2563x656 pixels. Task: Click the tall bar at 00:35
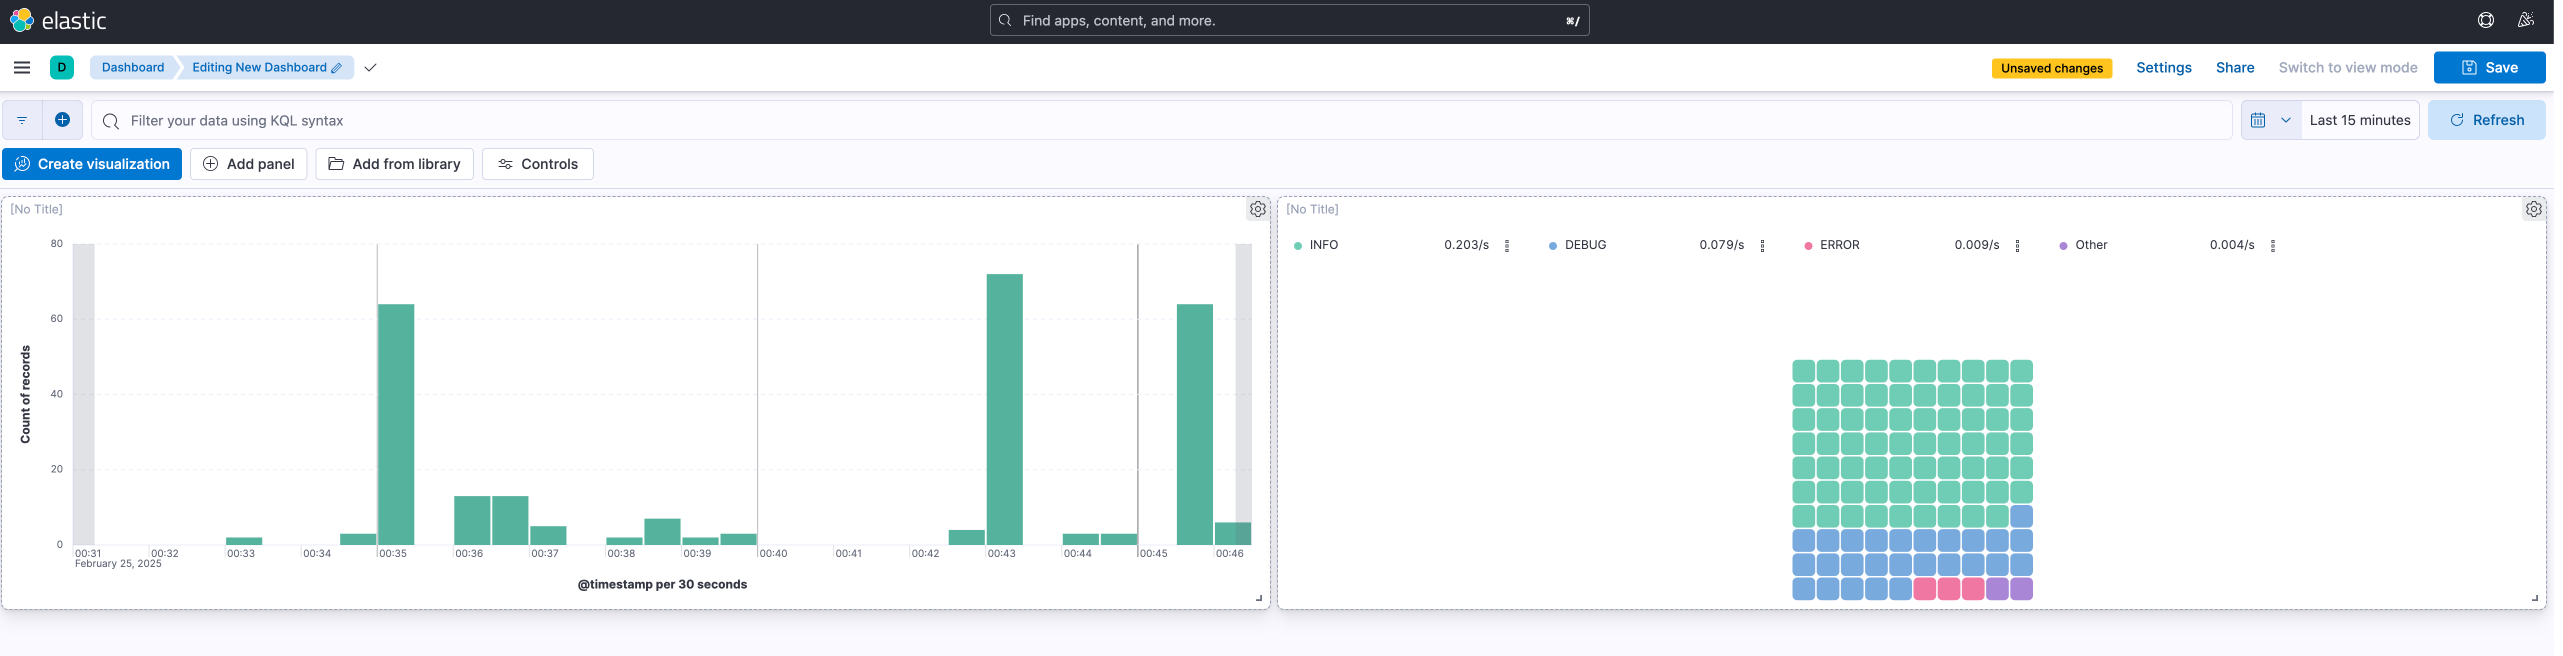396,424
